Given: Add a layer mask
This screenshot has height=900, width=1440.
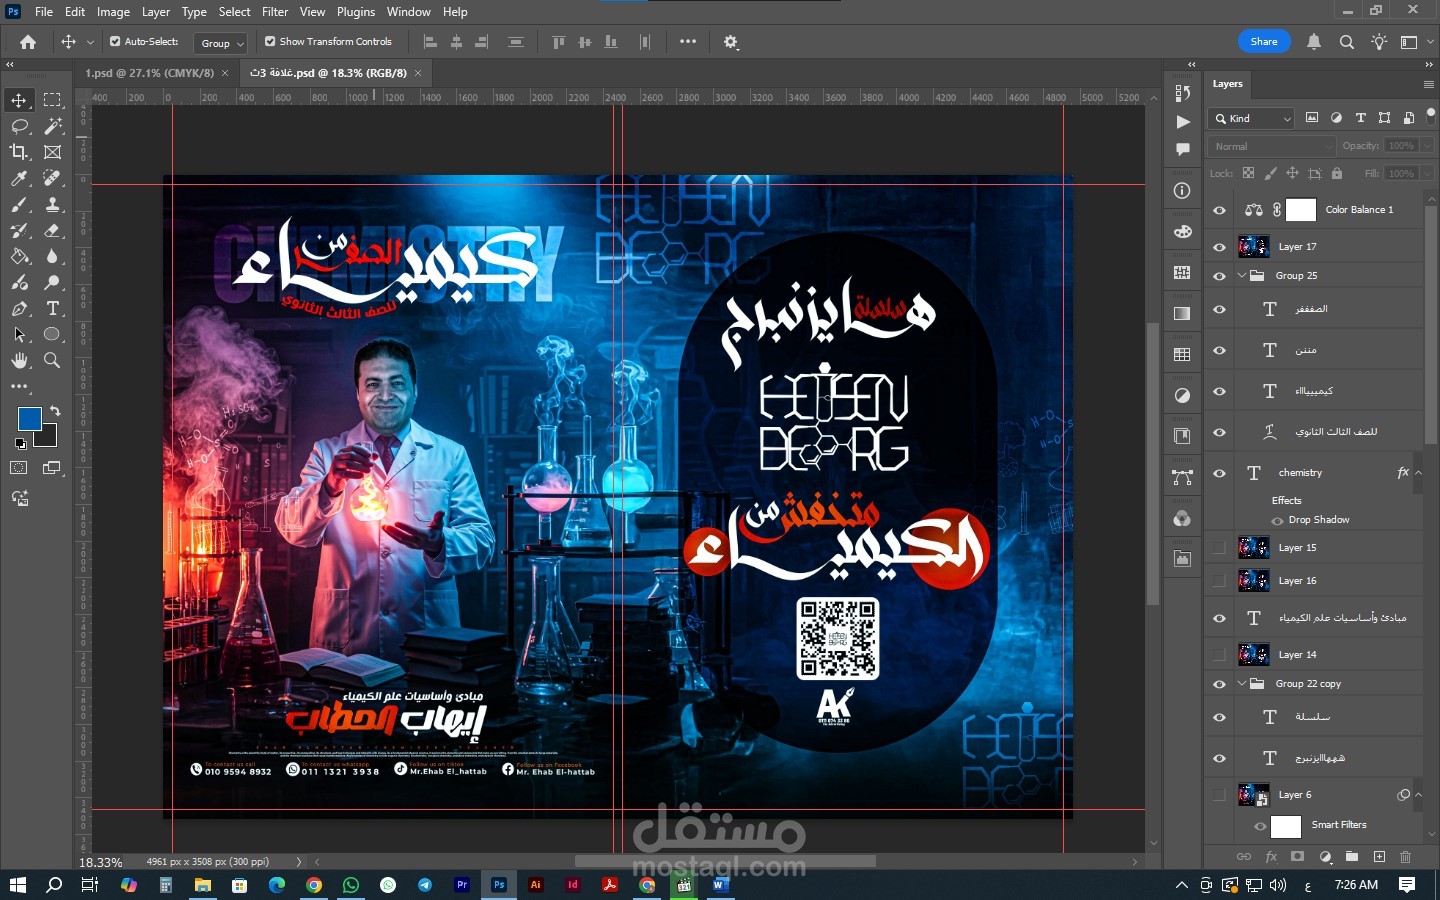Looking at the screenshot, I should click(1298, 857).
